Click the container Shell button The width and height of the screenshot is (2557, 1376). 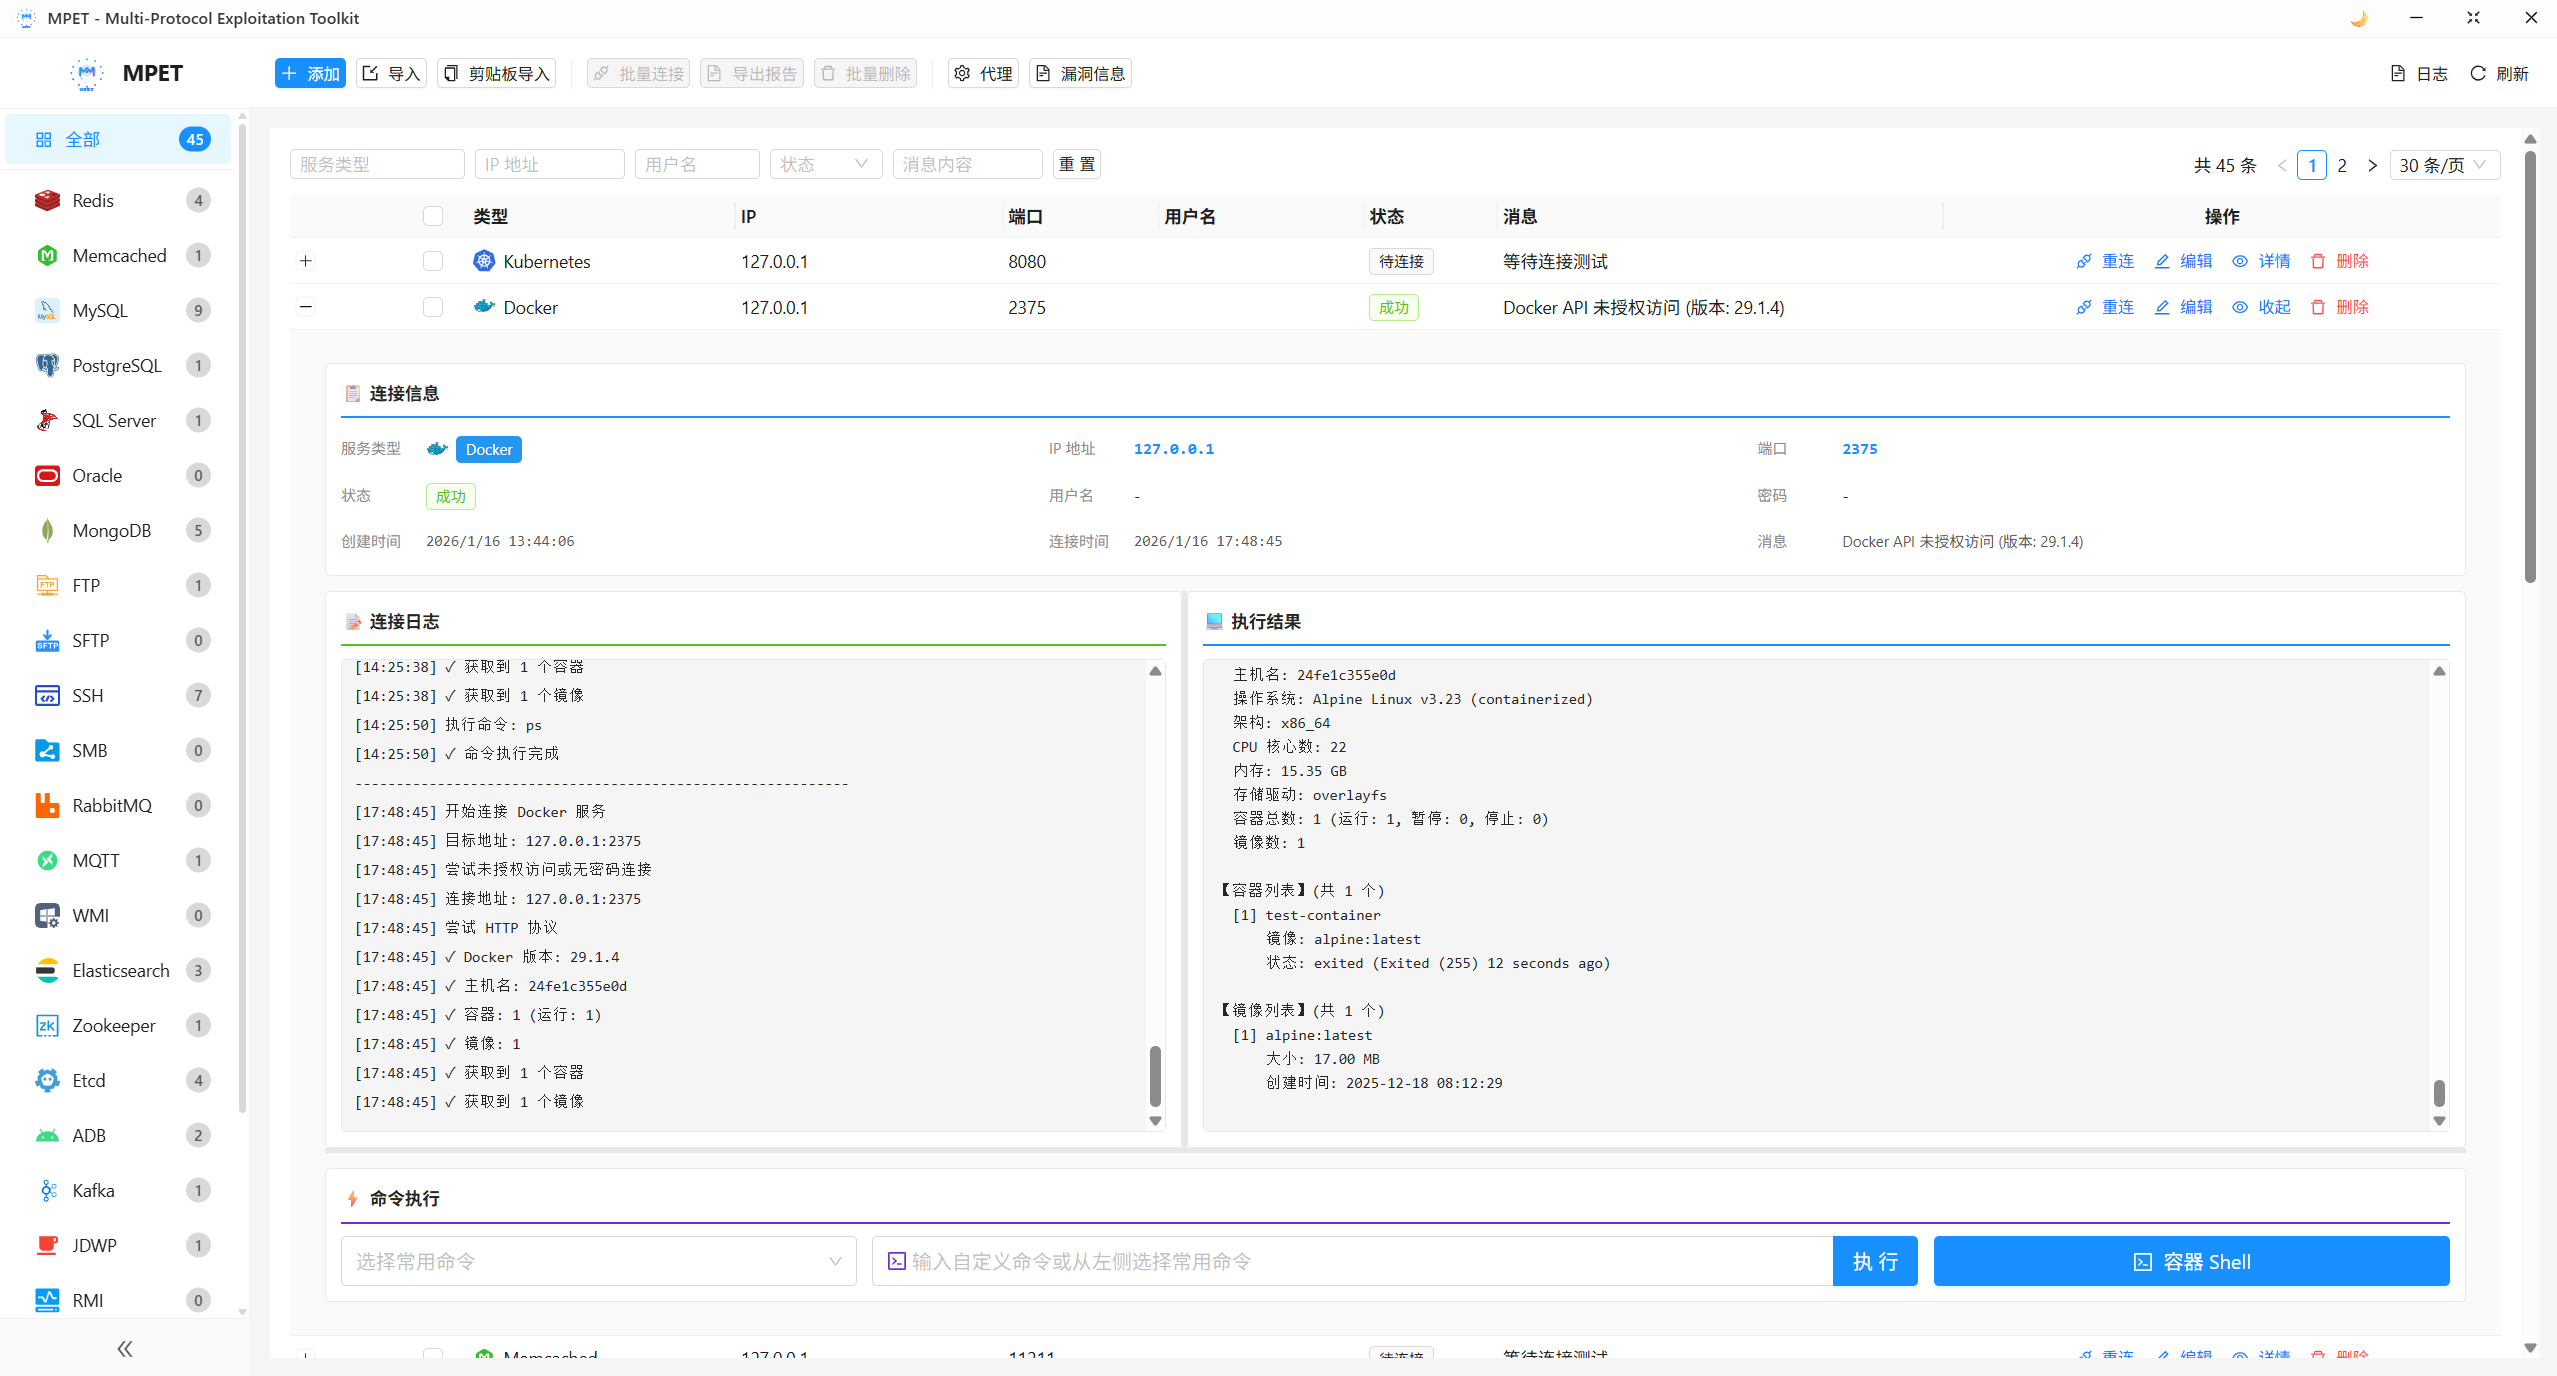pyautogui.click(x=2190, y=1261)
